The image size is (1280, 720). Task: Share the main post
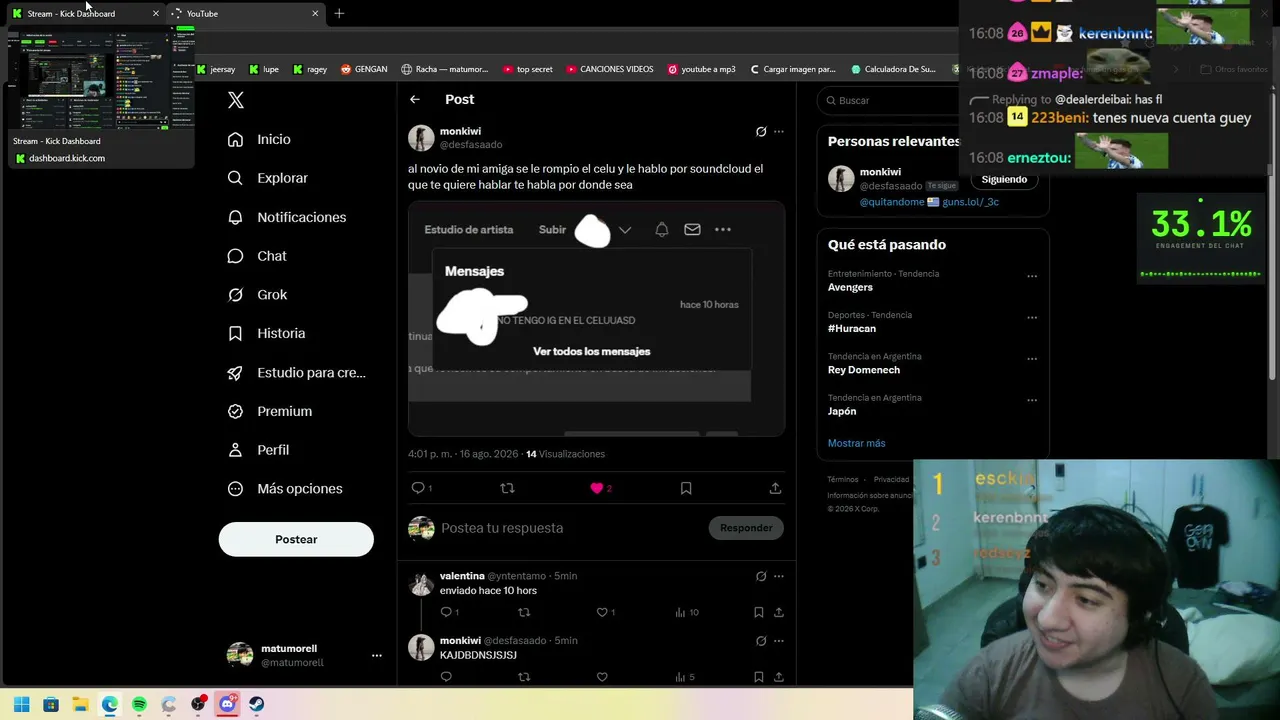tap(775, 488)
